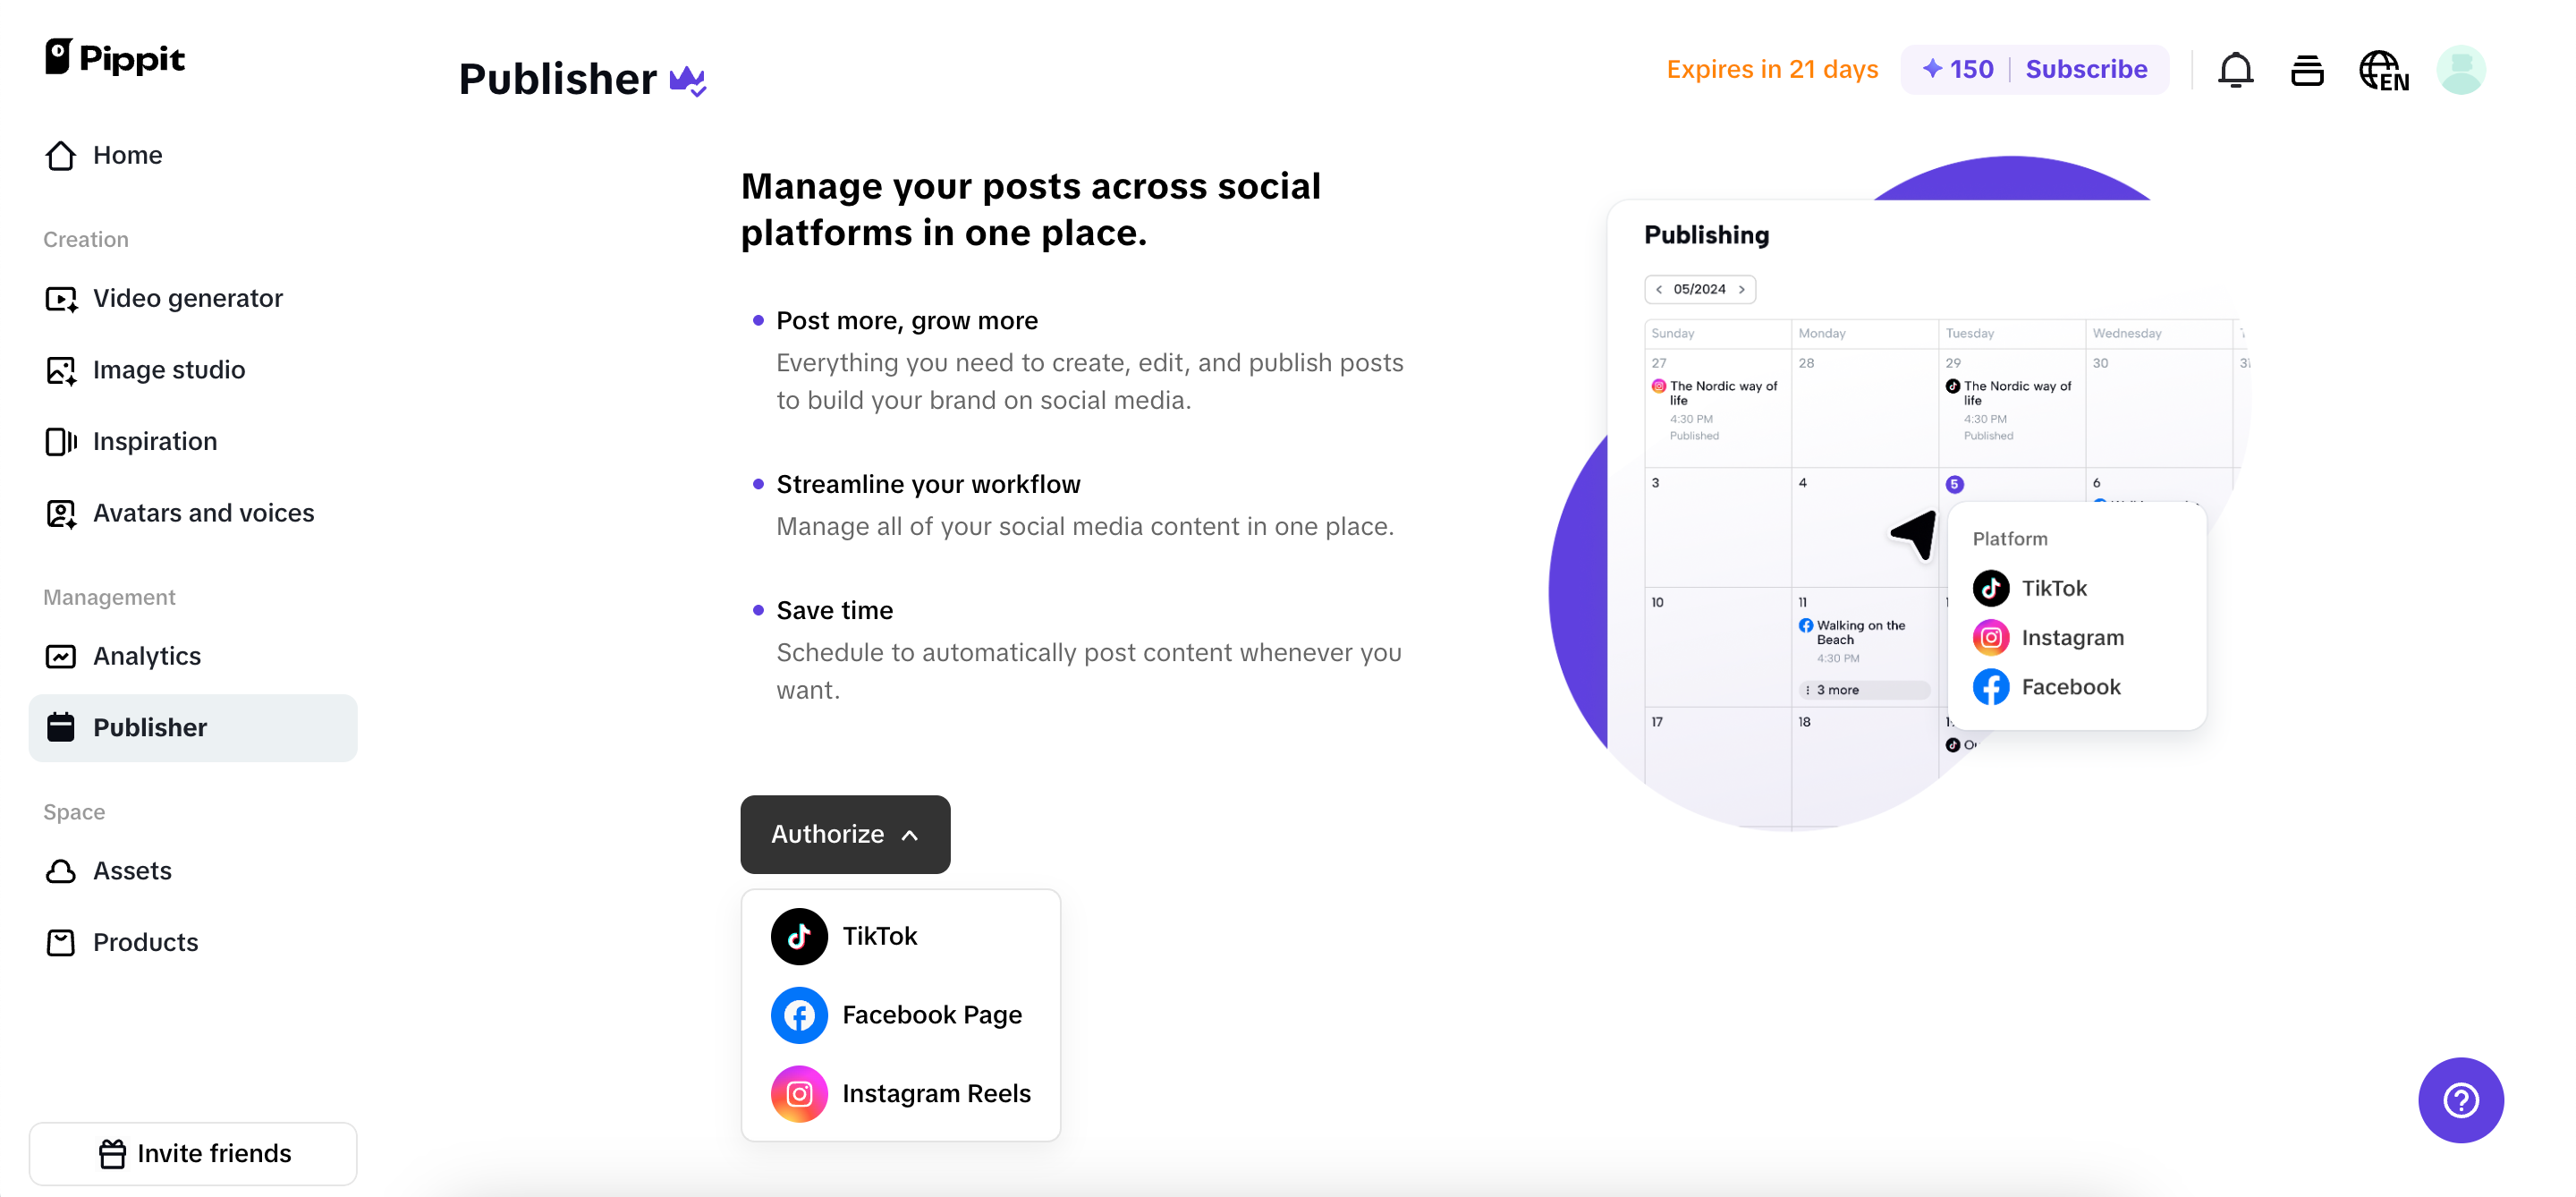
Task: Open Video generator from sidebar
Action: (187, 298)
